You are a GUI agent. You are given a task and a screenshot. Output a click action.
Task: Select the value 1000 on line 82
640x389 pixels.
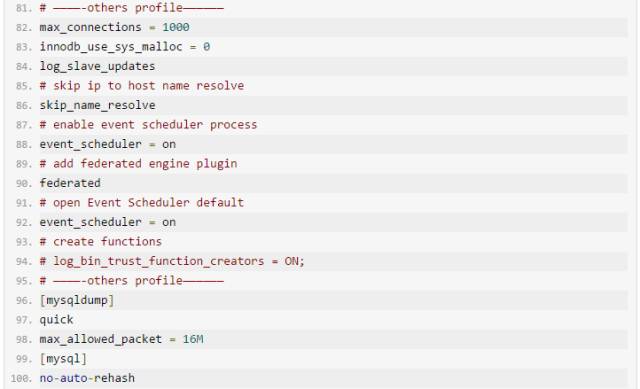(x=176, y=27)
